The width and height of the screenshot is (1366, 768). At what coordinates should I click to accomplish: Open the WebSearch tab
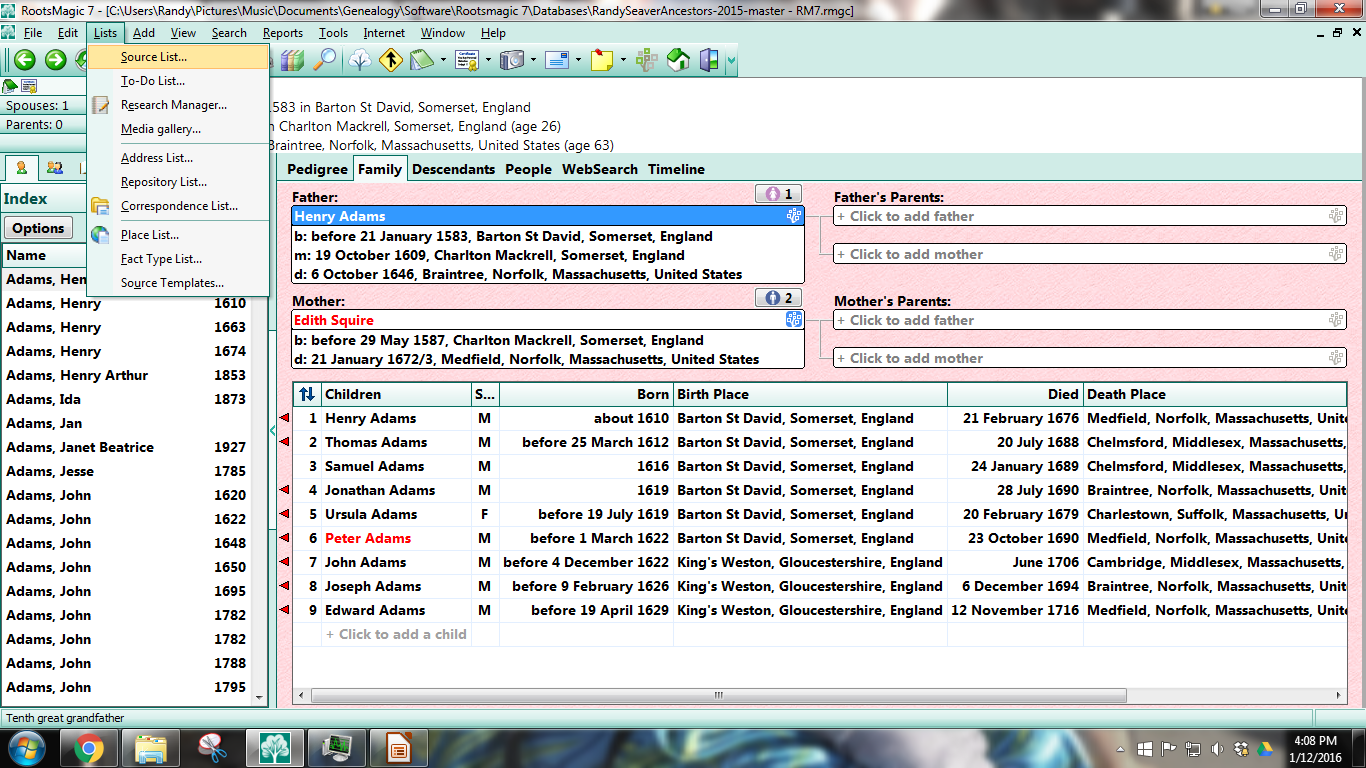[x=600, y=169]
